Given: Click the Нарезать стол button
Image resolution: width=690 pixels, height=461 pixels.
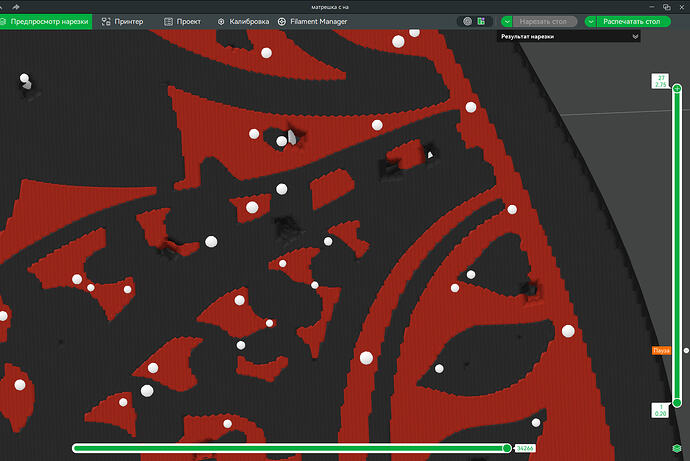Looking at the screenshot, I should tap(545, 22).
